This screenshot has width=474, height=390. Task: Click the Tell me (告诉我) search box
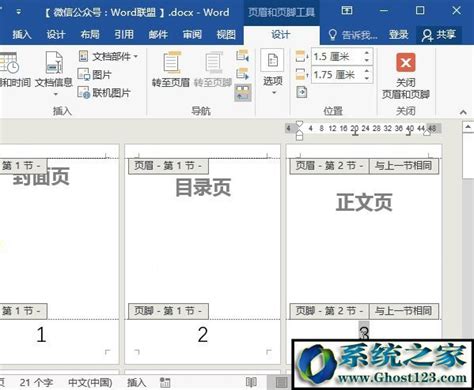click(353, 35)
